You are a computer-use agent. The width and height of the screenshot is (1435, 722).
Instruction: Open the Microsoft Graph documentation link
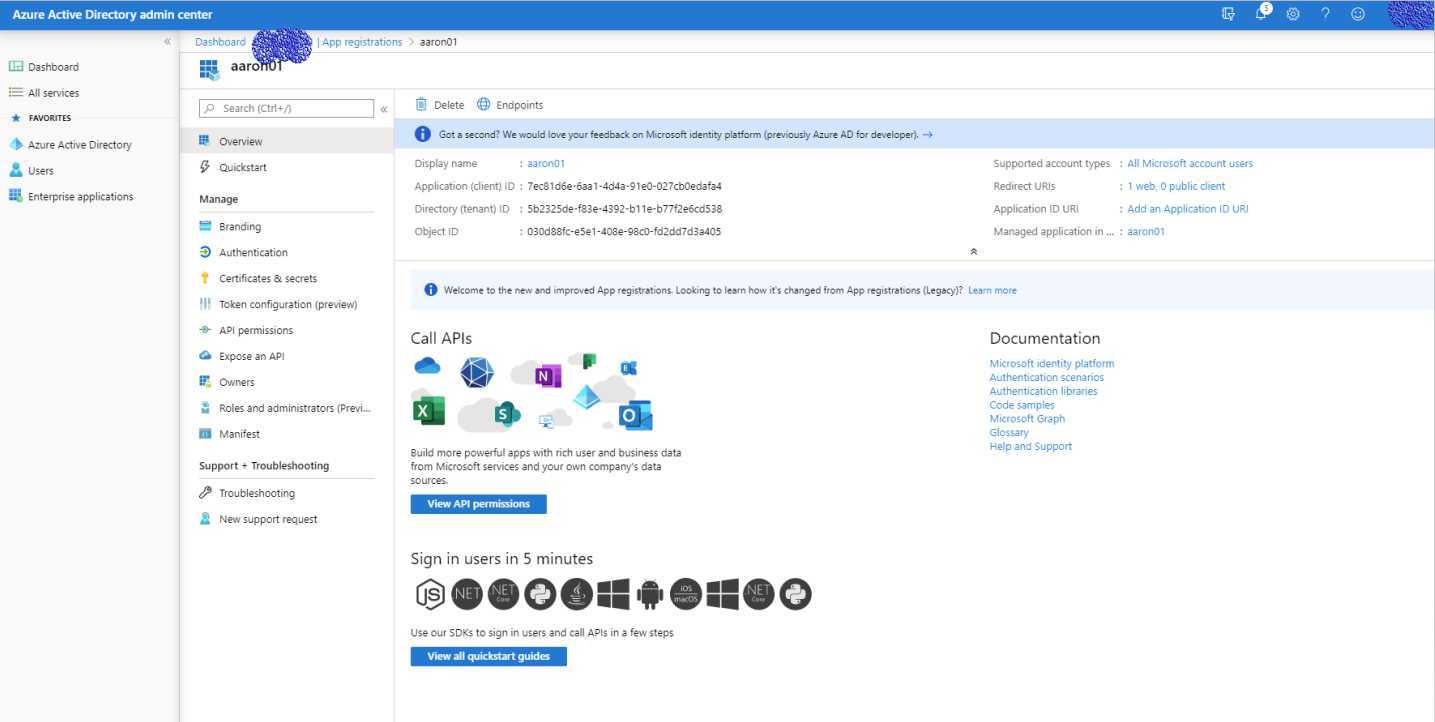click(x=1027, y=419)
